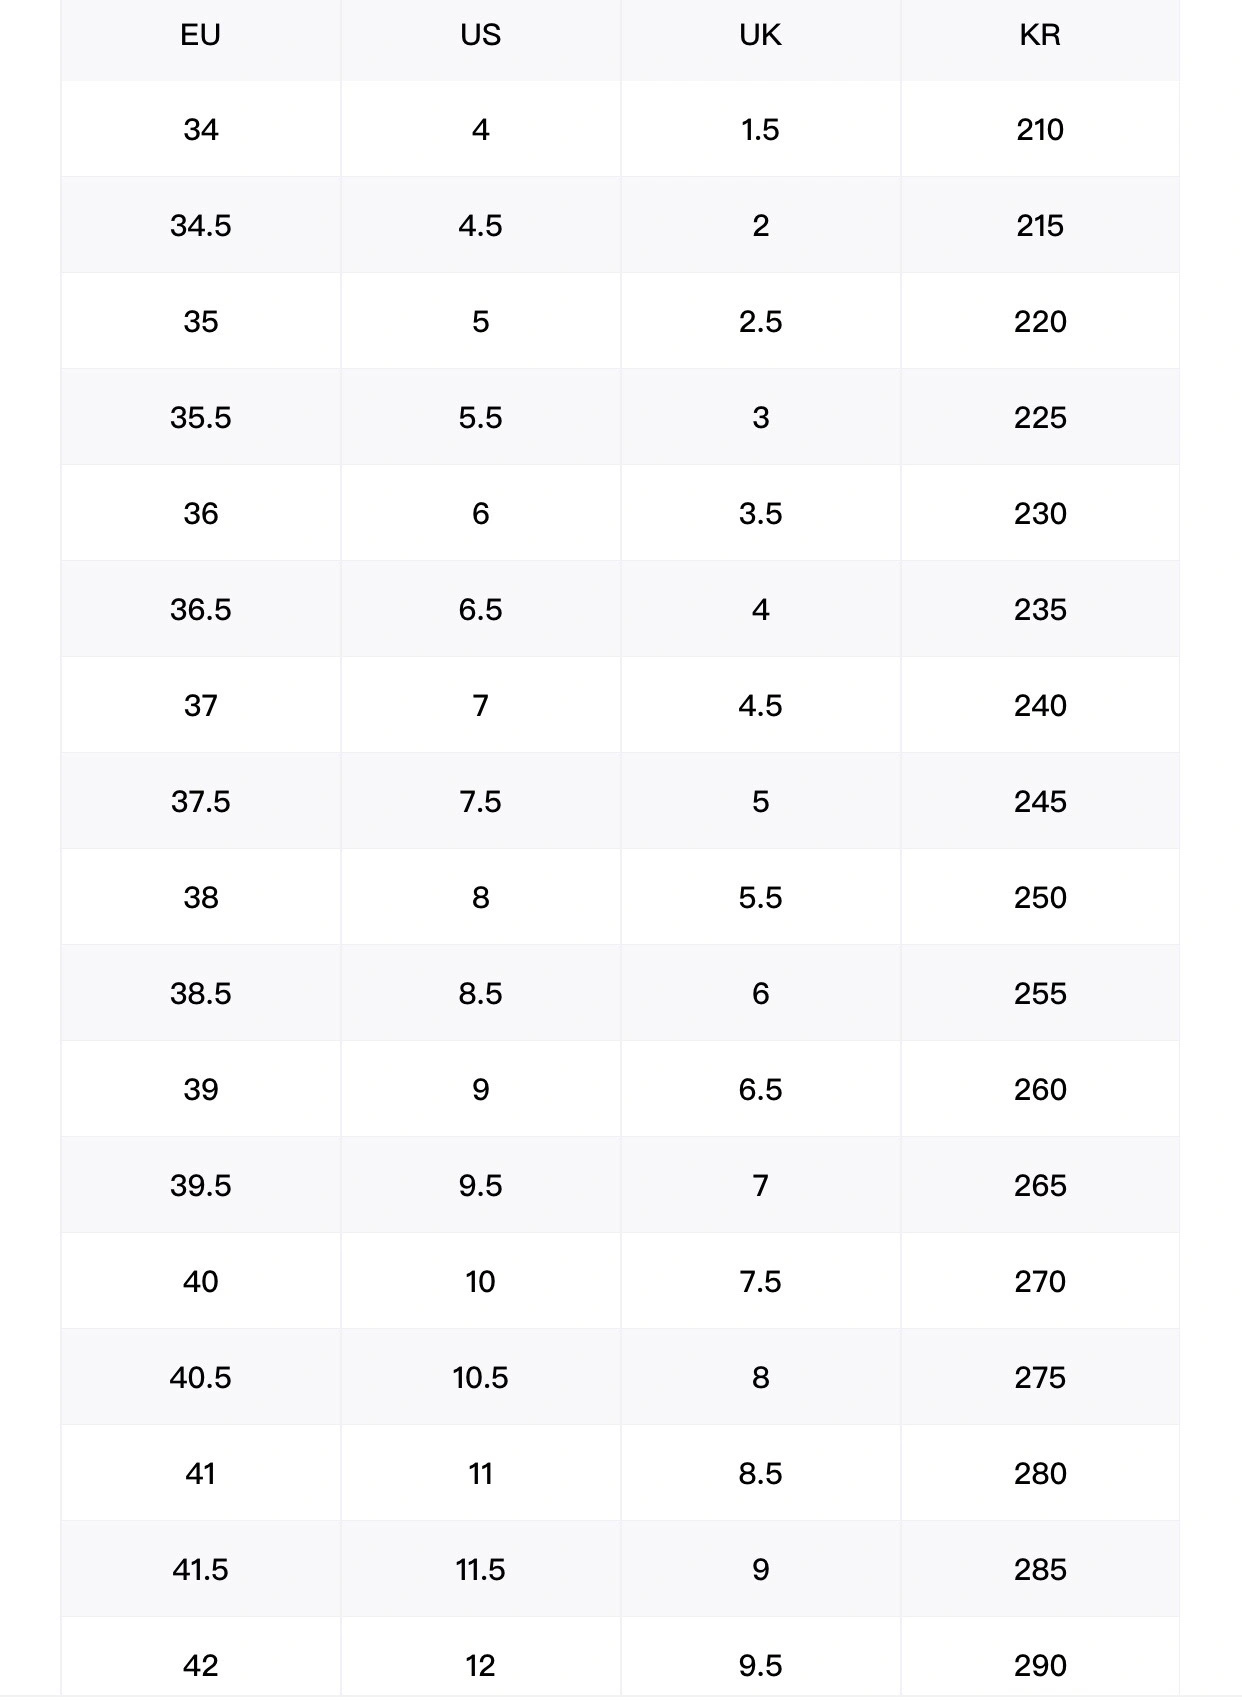Click UK size 4.5 cell
This screenshot has height=1703, width=1242.
[760, 706]
